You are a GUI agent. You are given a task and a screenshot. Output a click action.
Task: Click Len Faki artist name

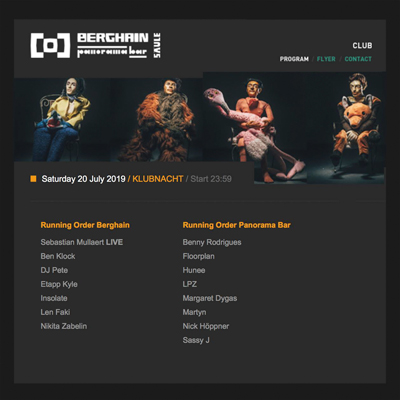tap(55, 312)
